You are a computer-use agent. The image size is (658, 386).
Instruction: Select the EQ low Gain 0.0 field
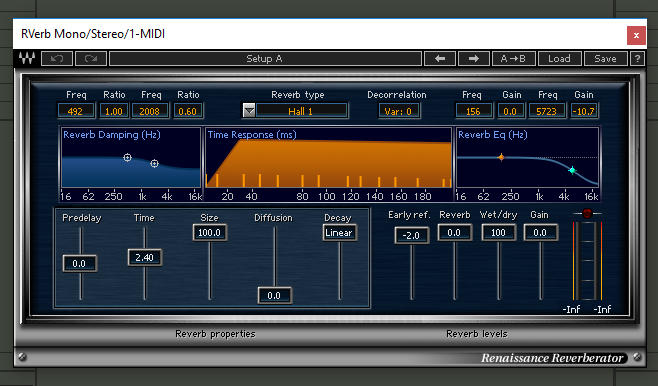click(x=510, y=111)
